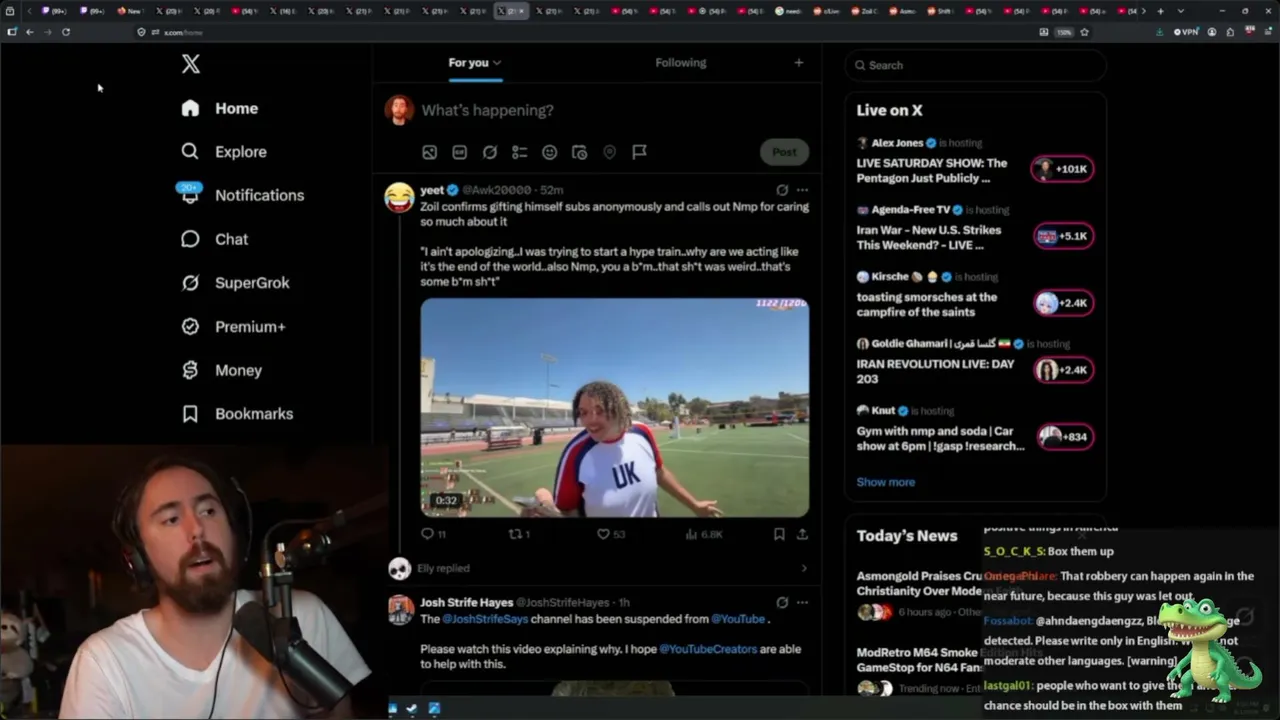Click the Grok enhance icon in composer
1280x720 pixels.
pyautogui.click(x=489, y=152)
